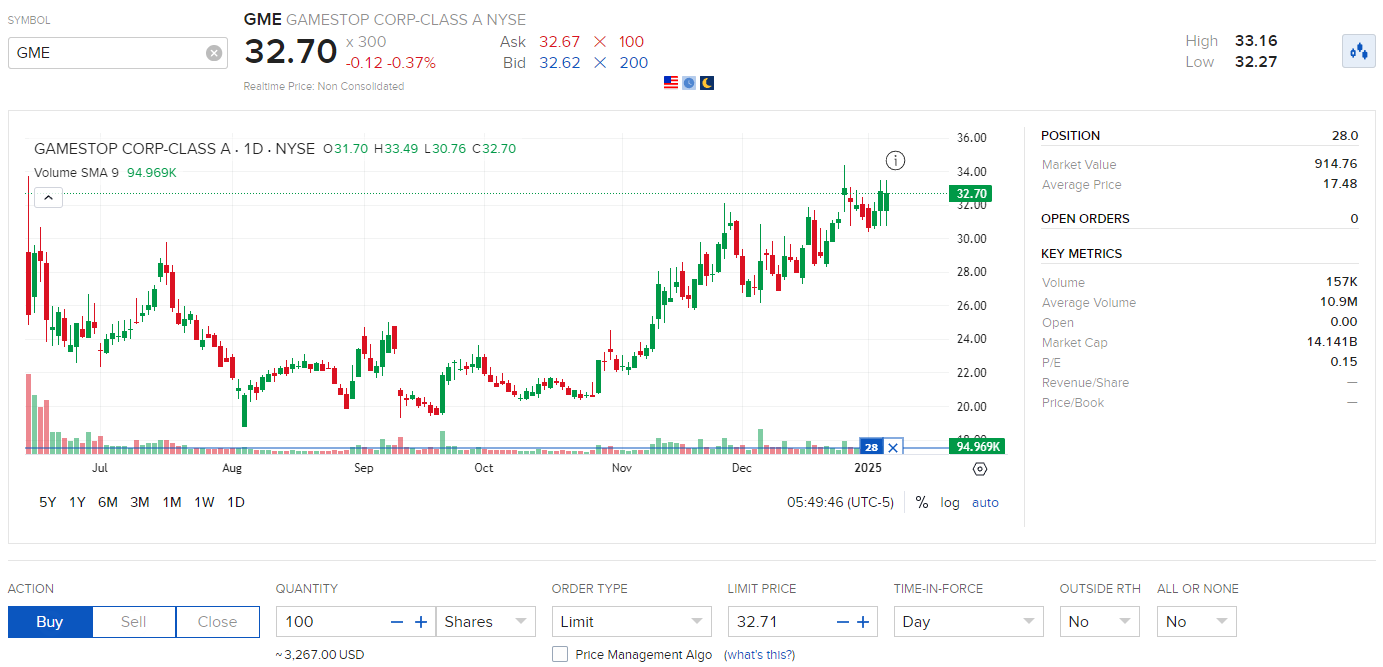Viewport: 1383px width, 667px height.
Task: Click the pre-market clock icon
Action: click(689, 82)
